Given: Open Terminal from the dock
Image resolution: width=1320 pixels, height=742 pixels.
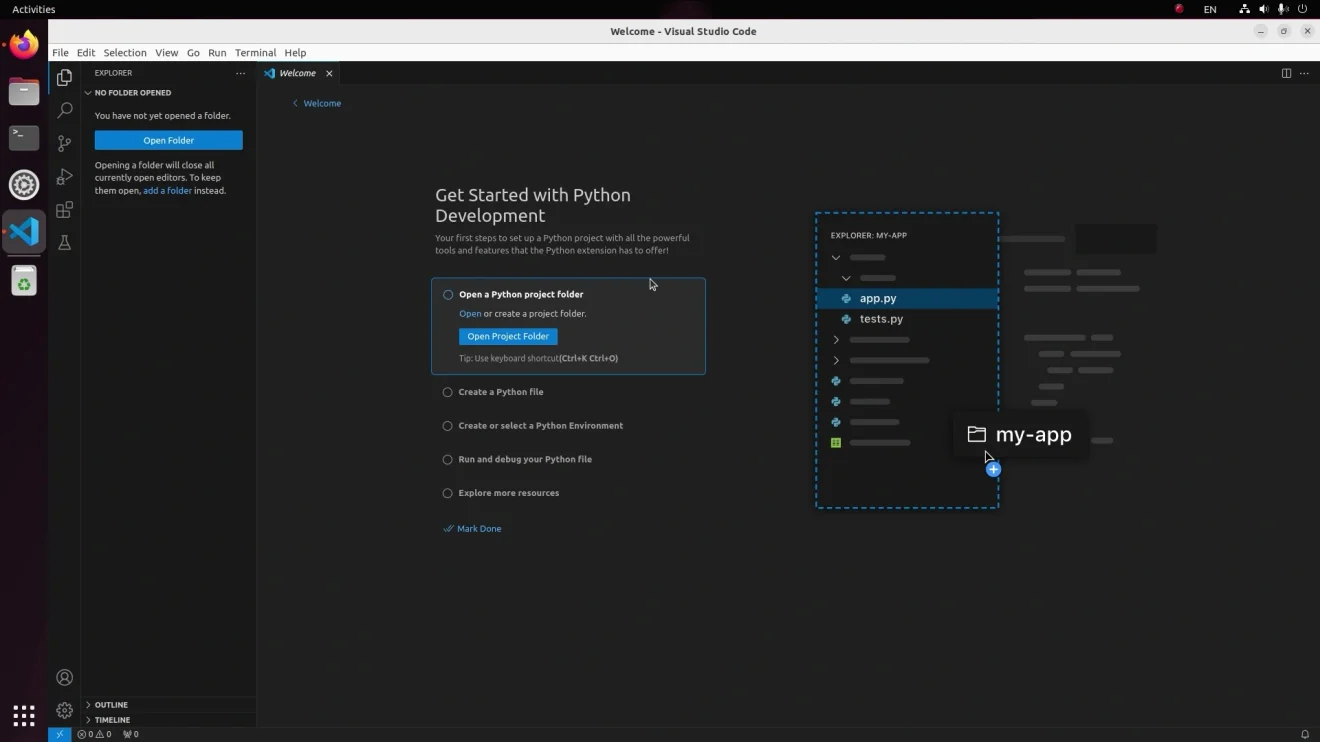Looking at the screenshot, I should coord(24,138).
